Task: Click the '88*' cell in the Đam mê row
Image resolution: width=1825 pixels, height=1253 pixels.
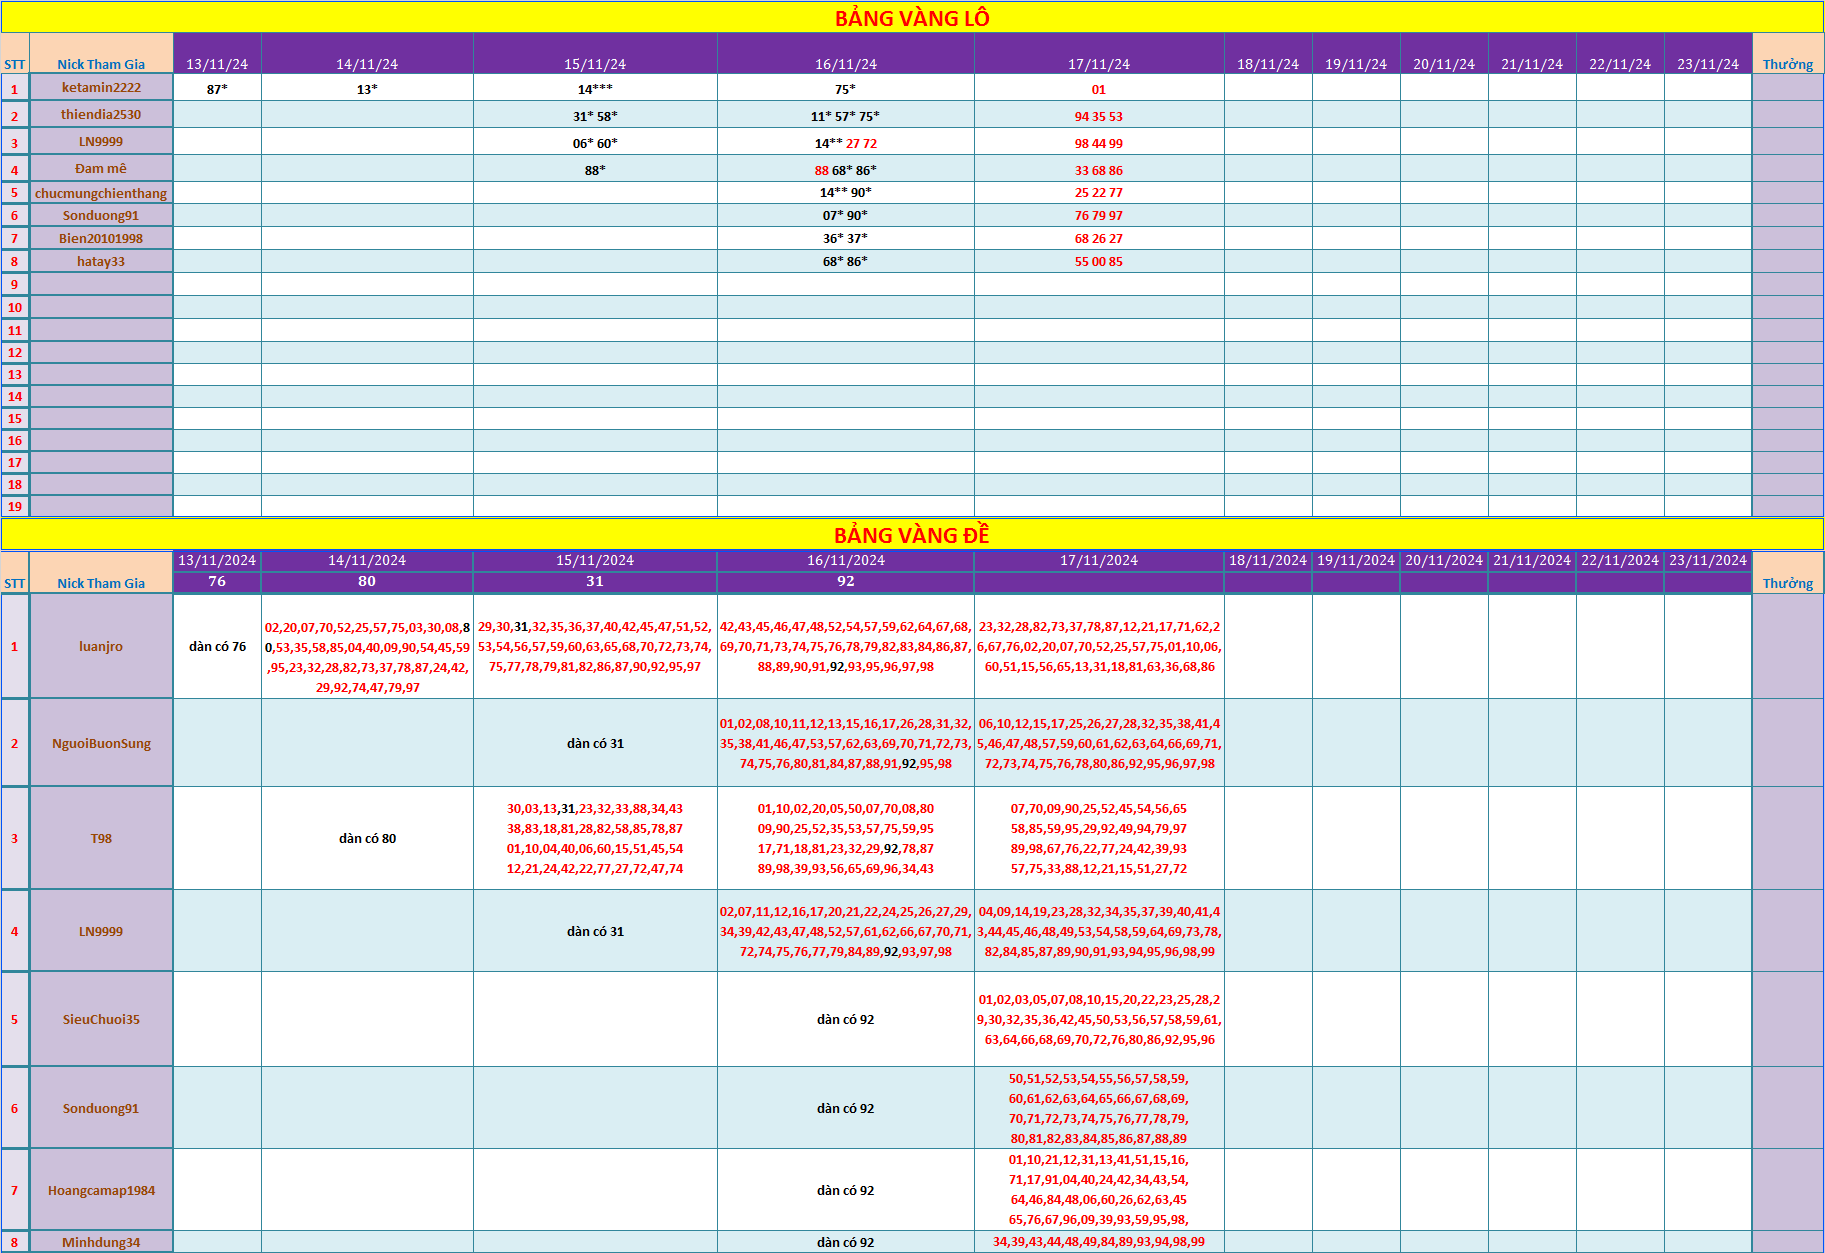Action: (595, 169)
